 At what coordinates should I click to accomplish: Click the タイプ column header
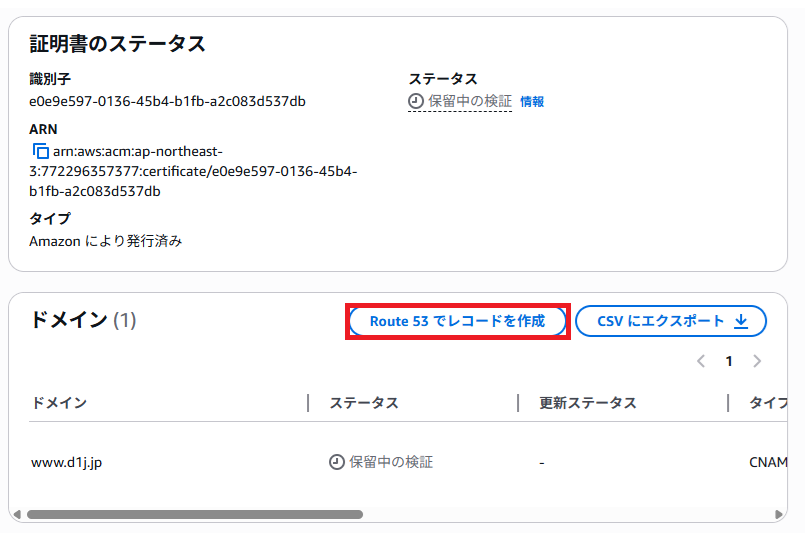[768, 403]
